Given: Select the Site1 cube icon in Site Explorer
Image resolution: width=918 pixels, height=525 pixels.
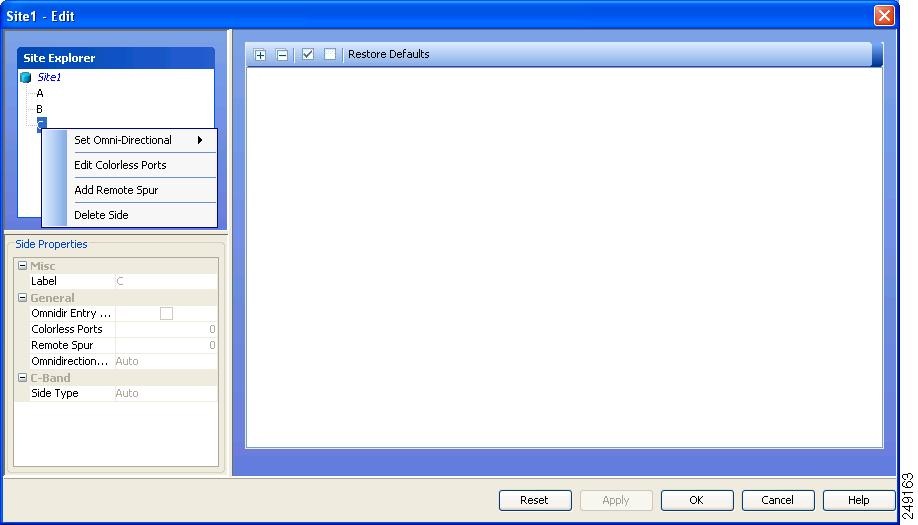Looking at the screenshot, I should (x=26, y=77).
